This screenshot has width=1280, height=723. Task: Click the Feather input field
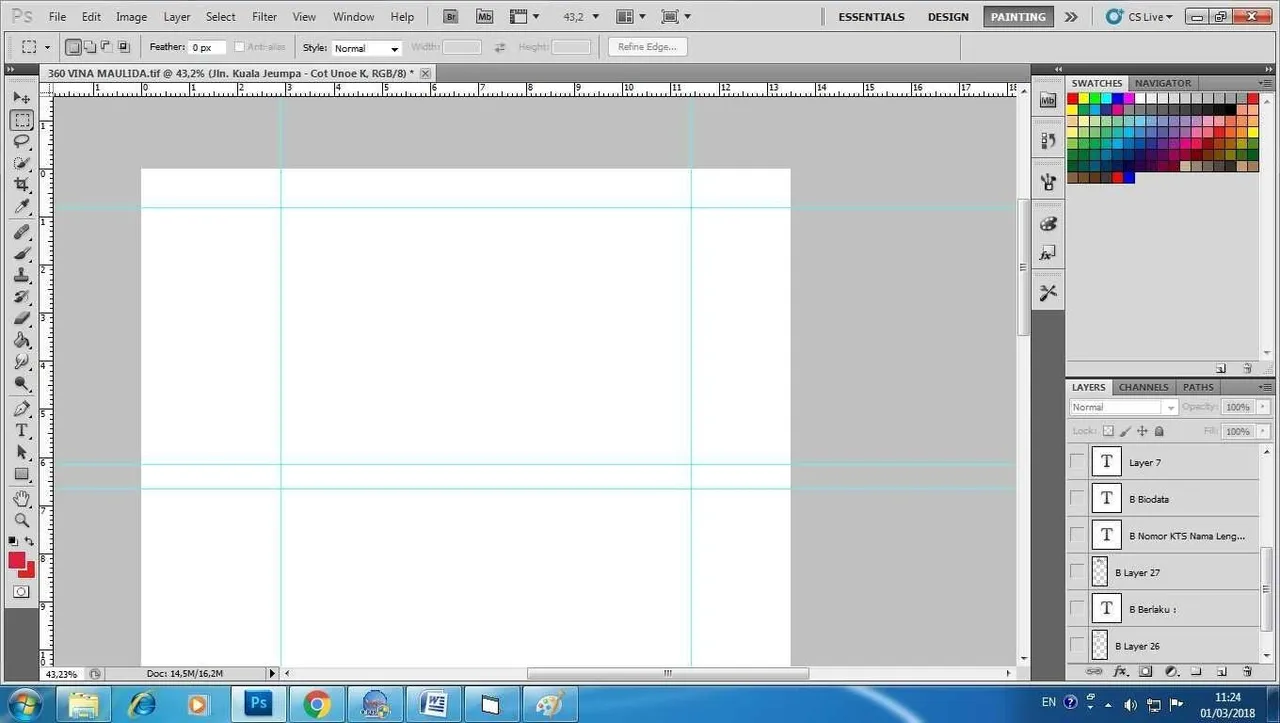point(208,48)
